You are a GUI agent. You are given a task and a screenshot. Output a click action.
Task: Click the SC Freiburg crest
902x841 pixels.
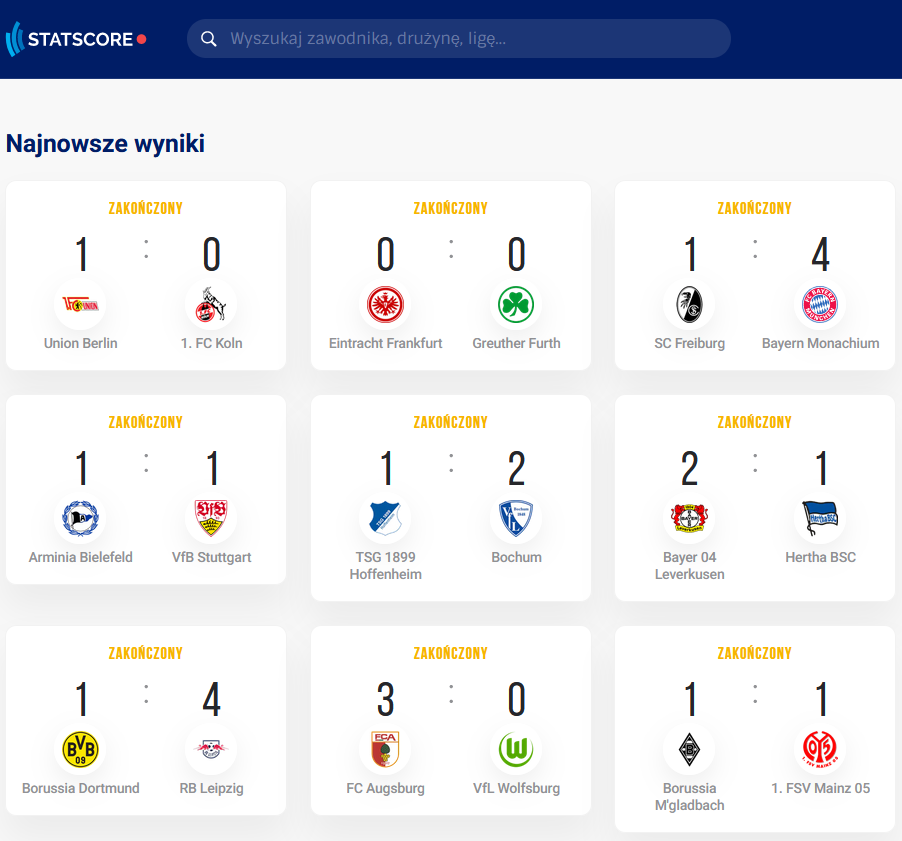coord(689,304)
